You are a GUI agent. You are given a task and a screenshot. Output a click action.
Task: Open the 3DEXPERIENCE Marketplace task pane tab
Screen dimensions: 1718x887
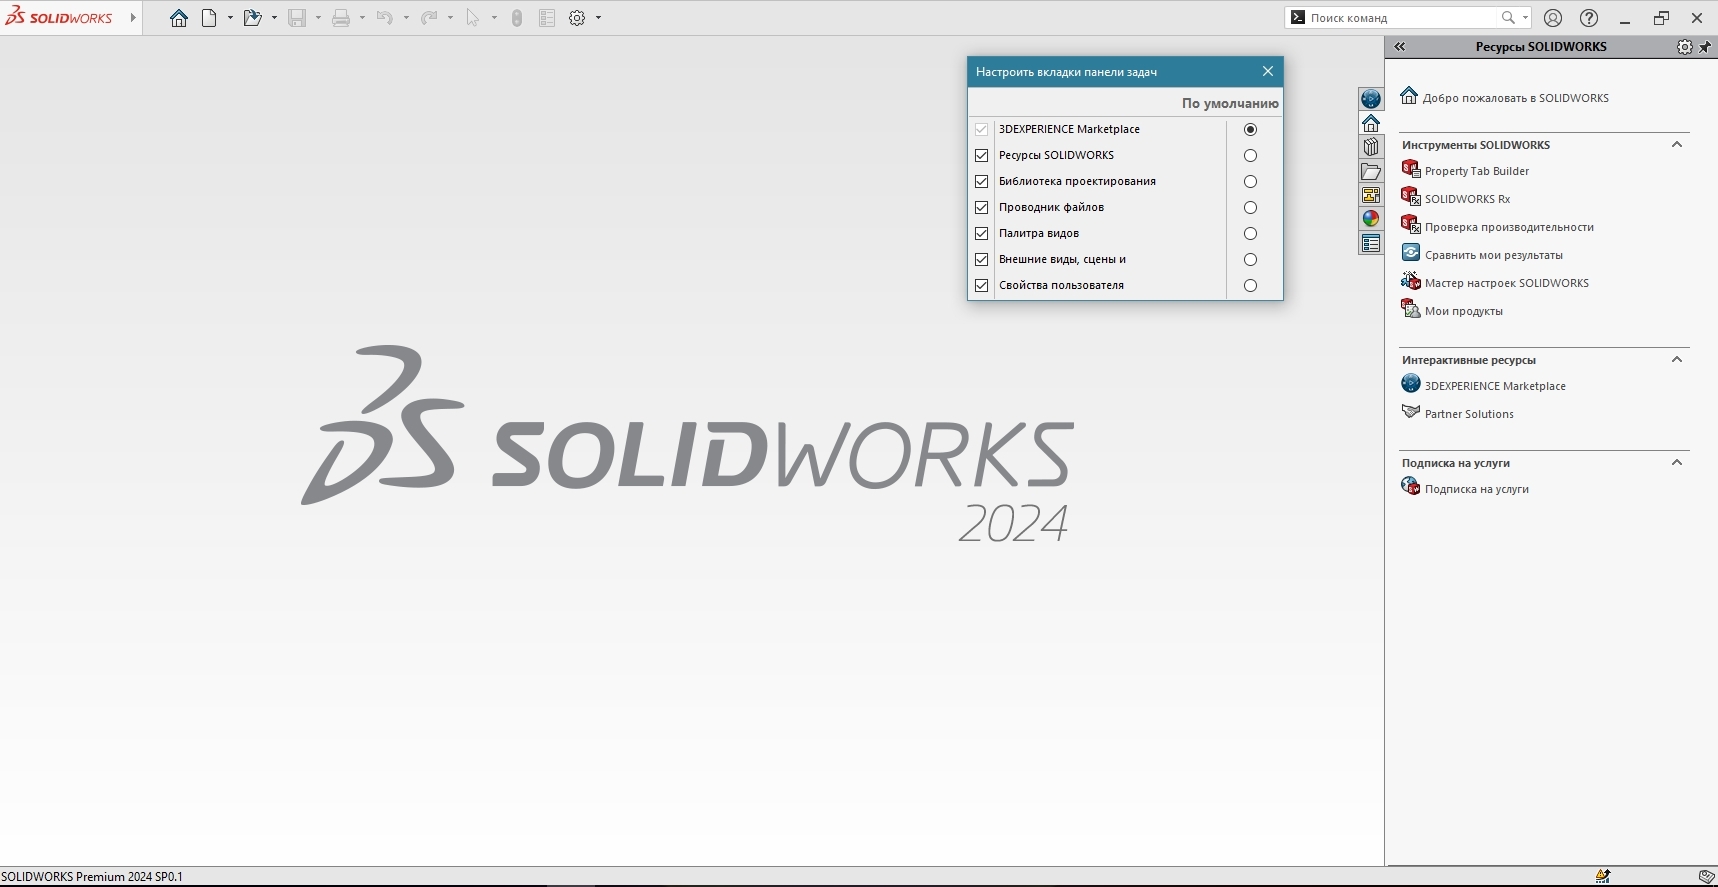click(1371, 98)
